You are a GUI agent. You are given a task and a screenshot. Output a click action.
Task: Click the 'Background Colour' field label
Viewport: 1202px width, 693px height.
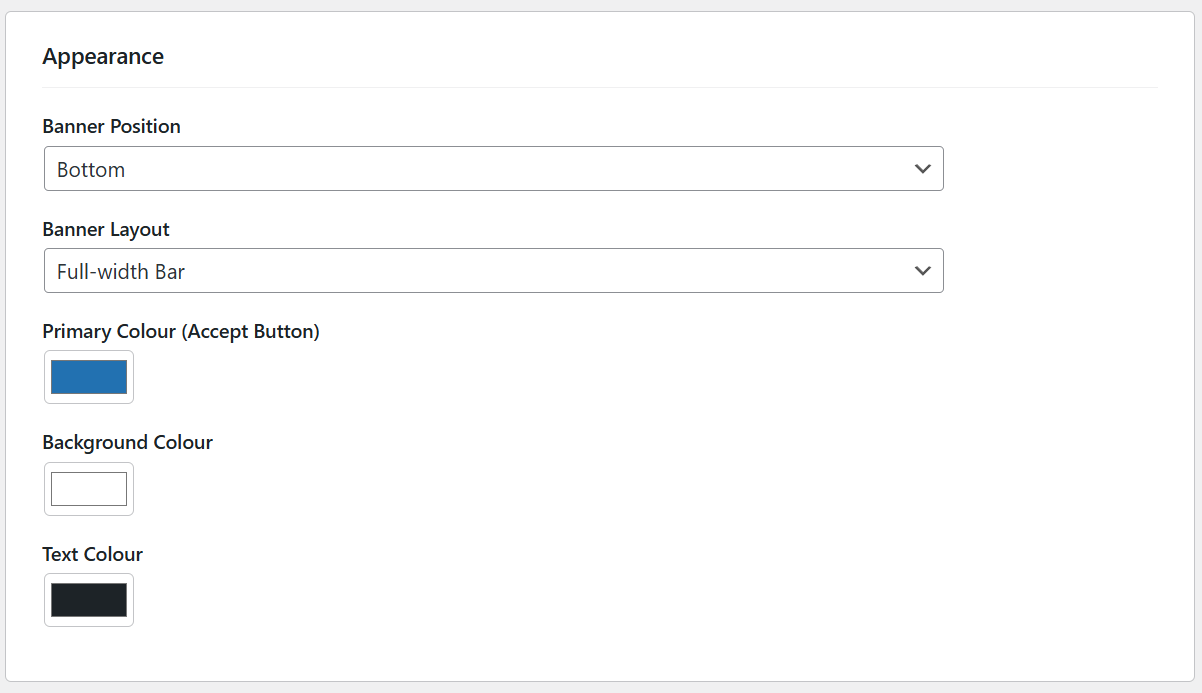(128, 443)
